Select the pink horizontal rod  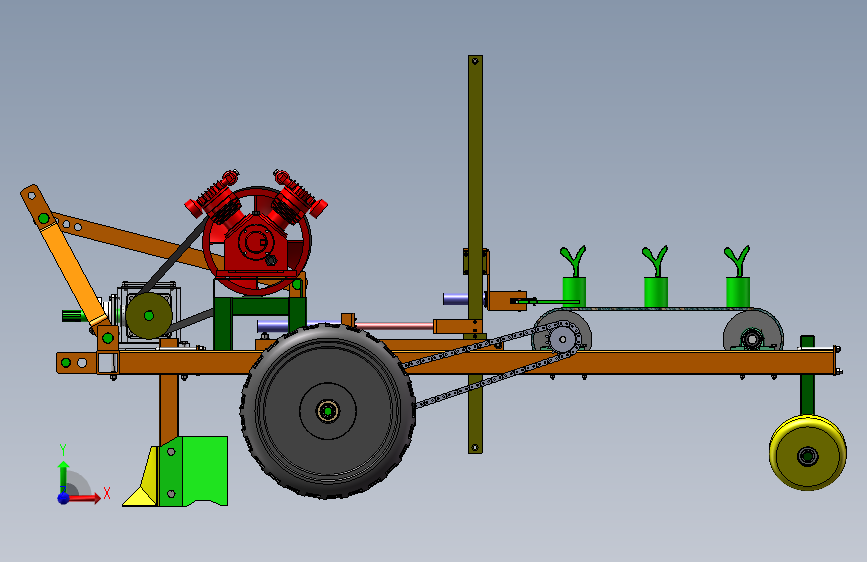pos(394,326)
